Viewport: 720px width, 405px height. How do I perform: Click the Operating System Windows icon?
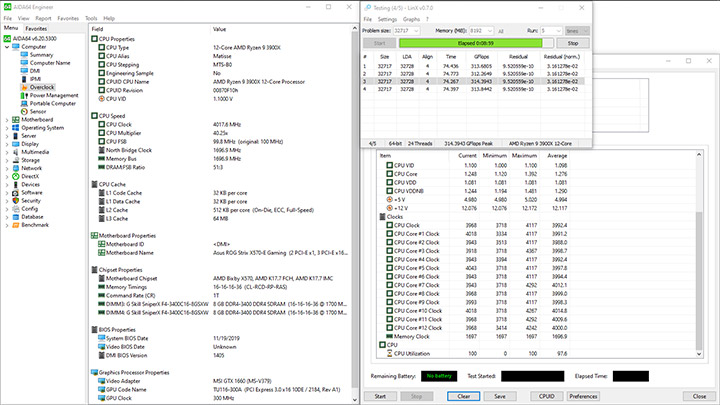(x=16, y=128)
